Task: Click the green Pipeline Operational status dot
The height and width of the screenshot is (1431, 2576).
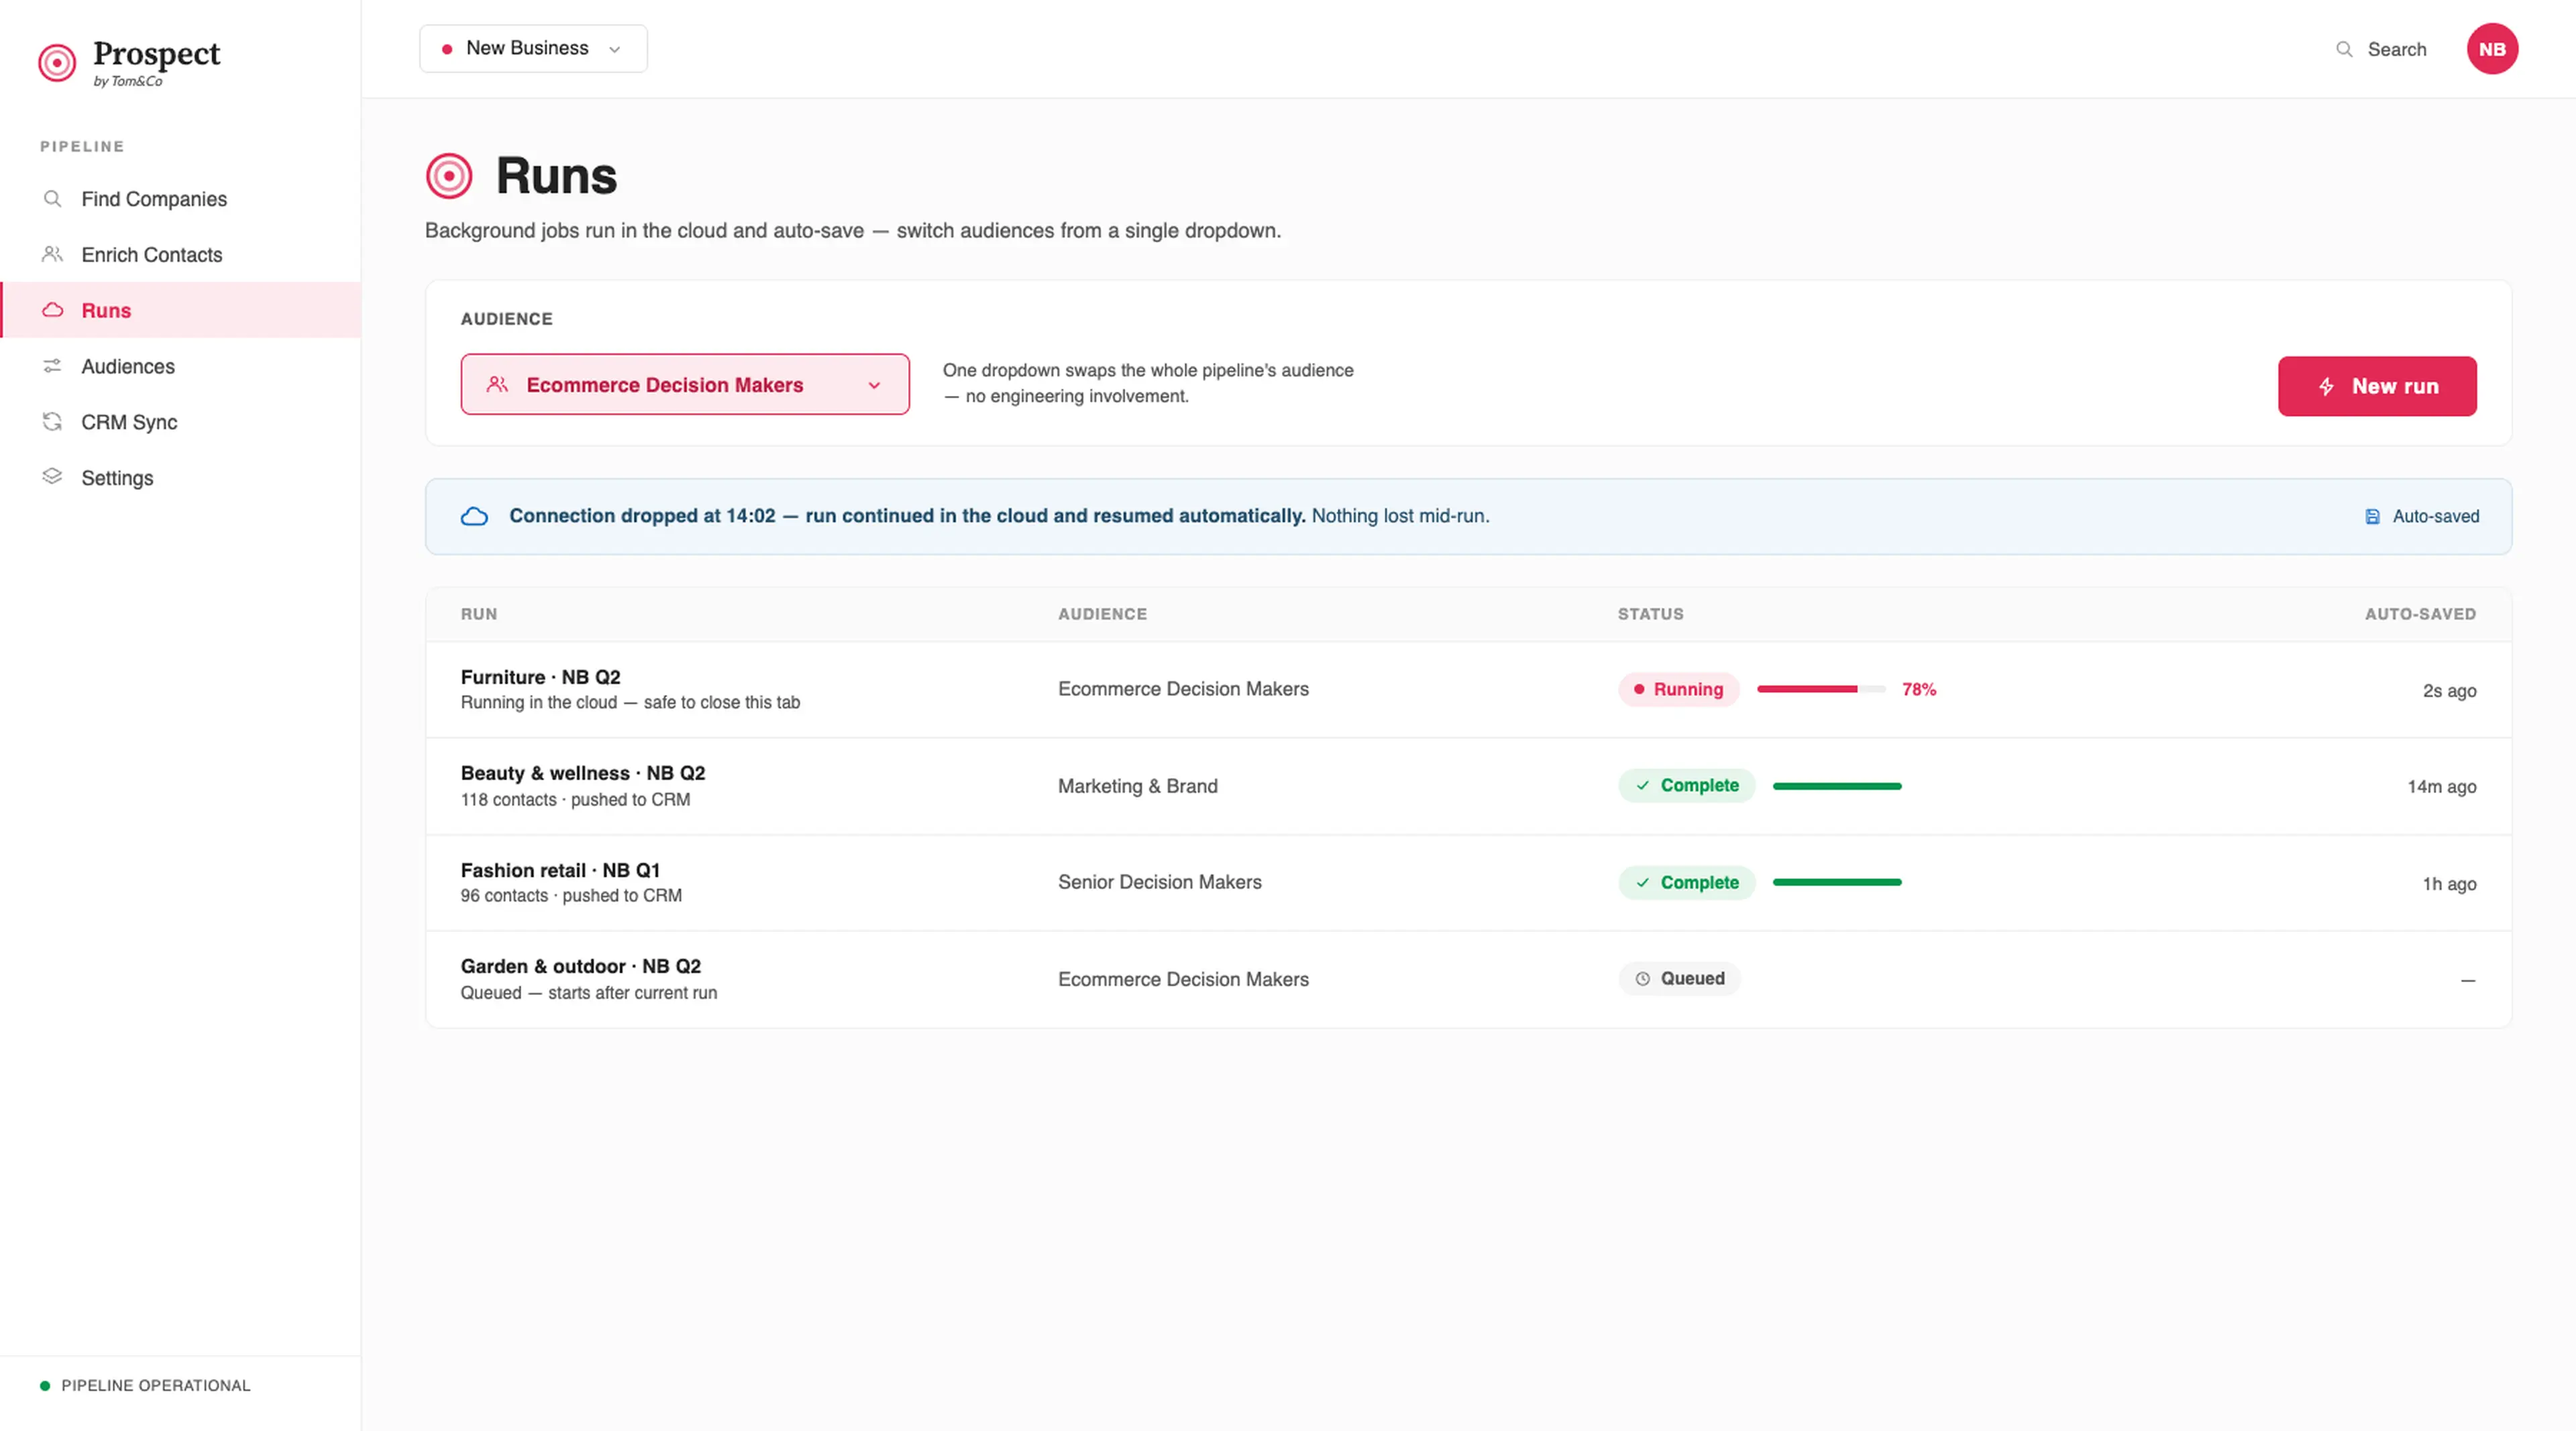Action: (x=45, y=1386)
